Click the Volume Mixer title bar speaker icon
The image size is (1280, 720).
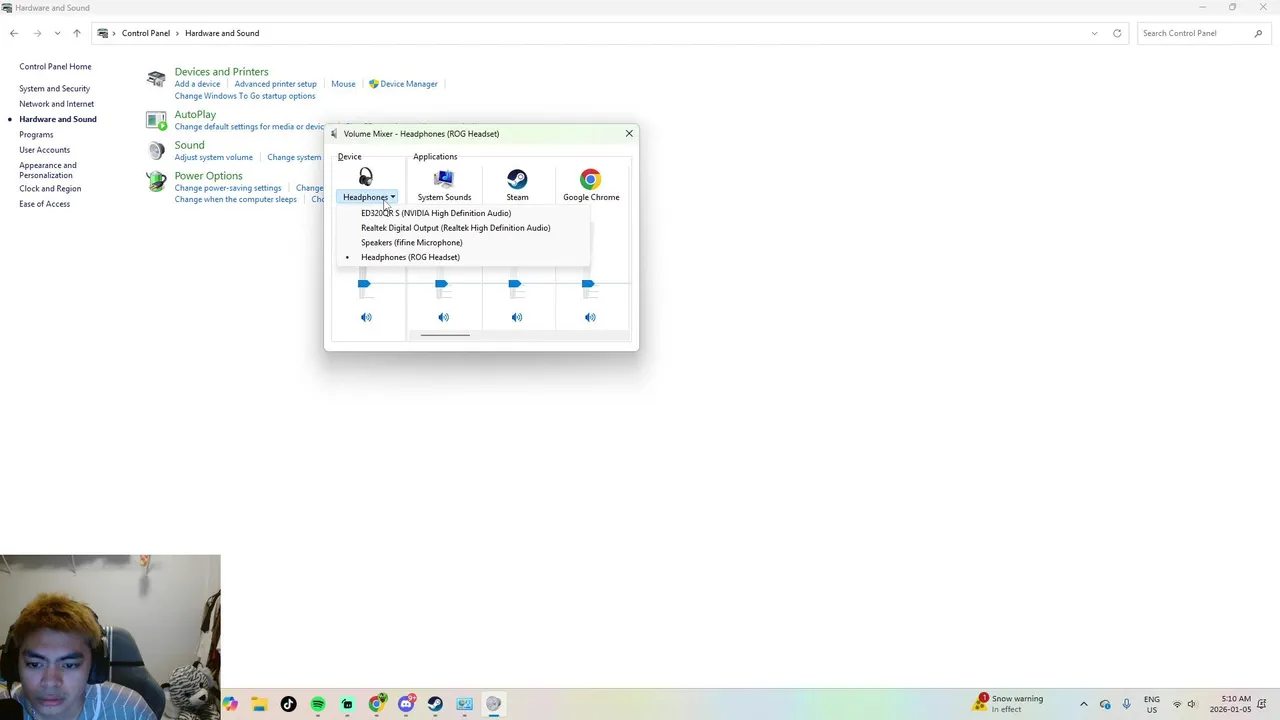(334, 133)
